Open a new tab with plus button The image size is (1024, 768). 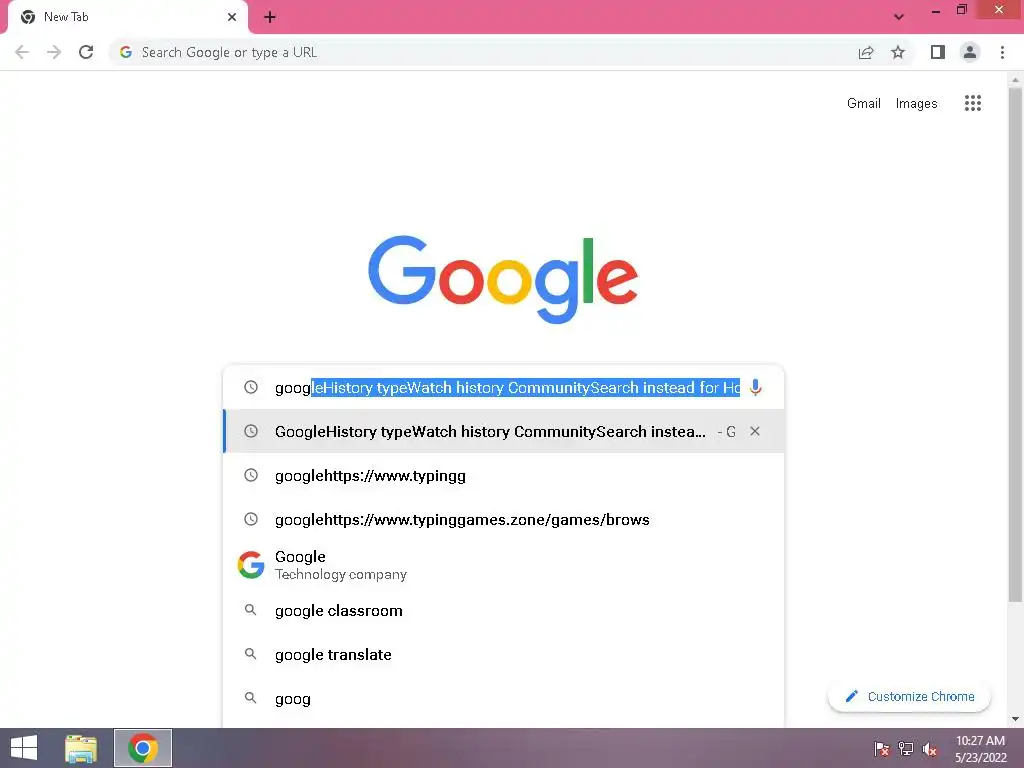coord(270,17)
